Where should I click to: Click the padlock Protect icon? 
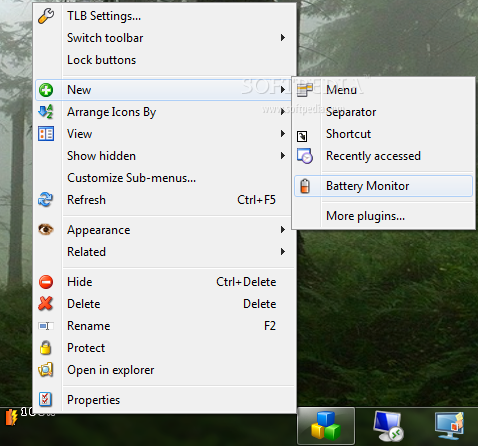coord(45,347)
